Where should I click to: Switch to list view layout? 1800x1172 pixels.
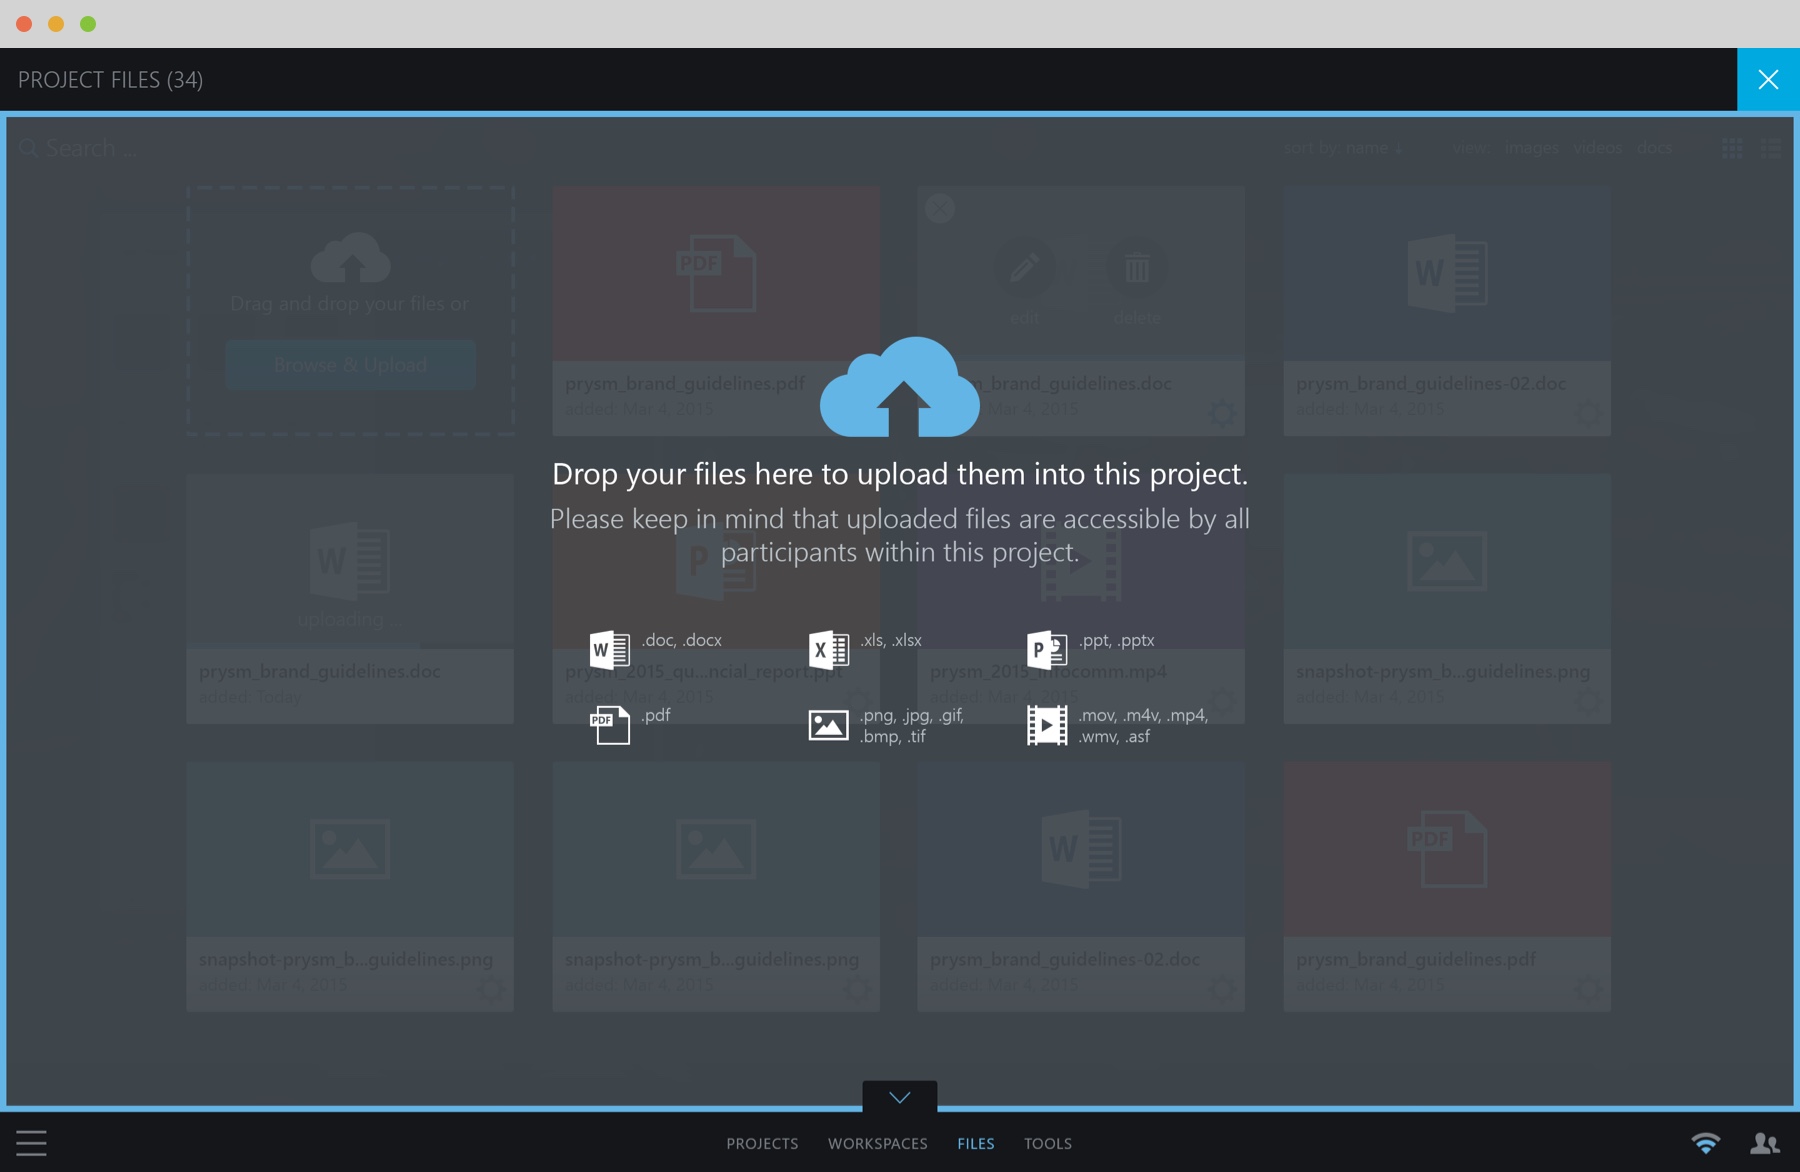(x=1772, y=147)
